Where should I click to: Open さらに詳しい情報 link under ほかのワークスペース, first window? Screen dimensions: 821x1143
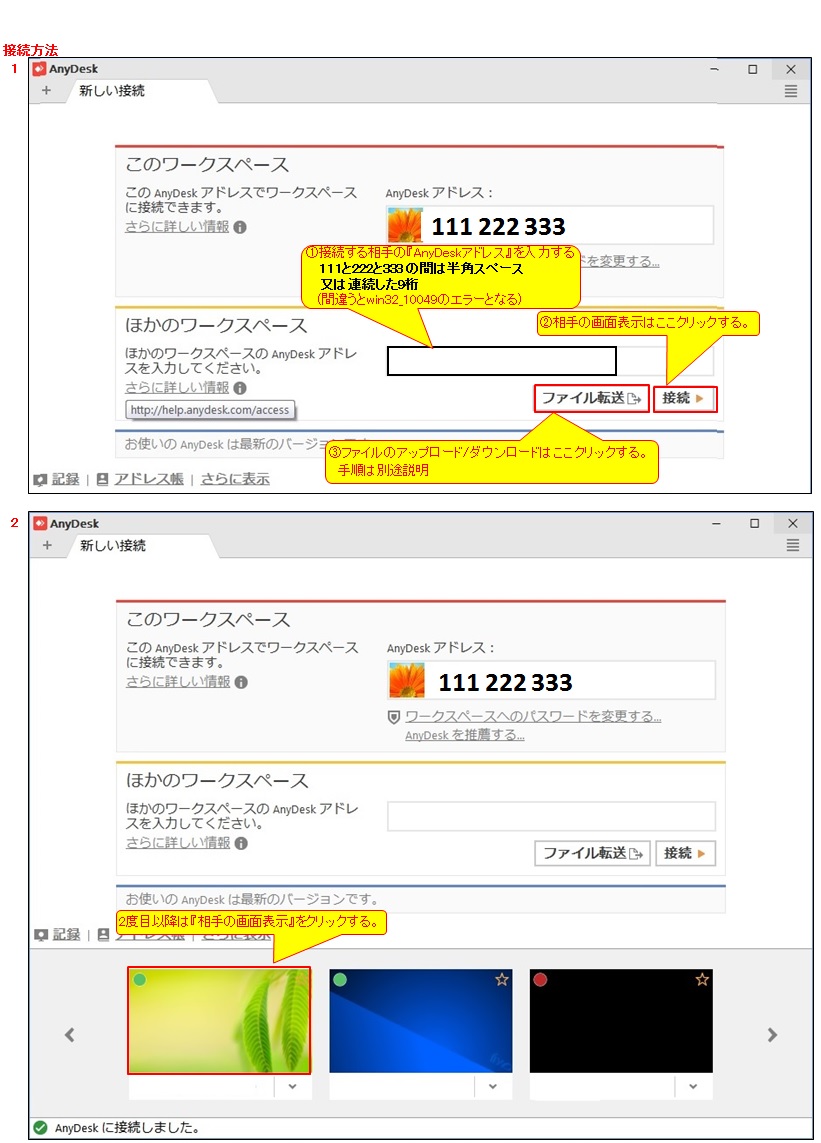[x=177, y=388]
